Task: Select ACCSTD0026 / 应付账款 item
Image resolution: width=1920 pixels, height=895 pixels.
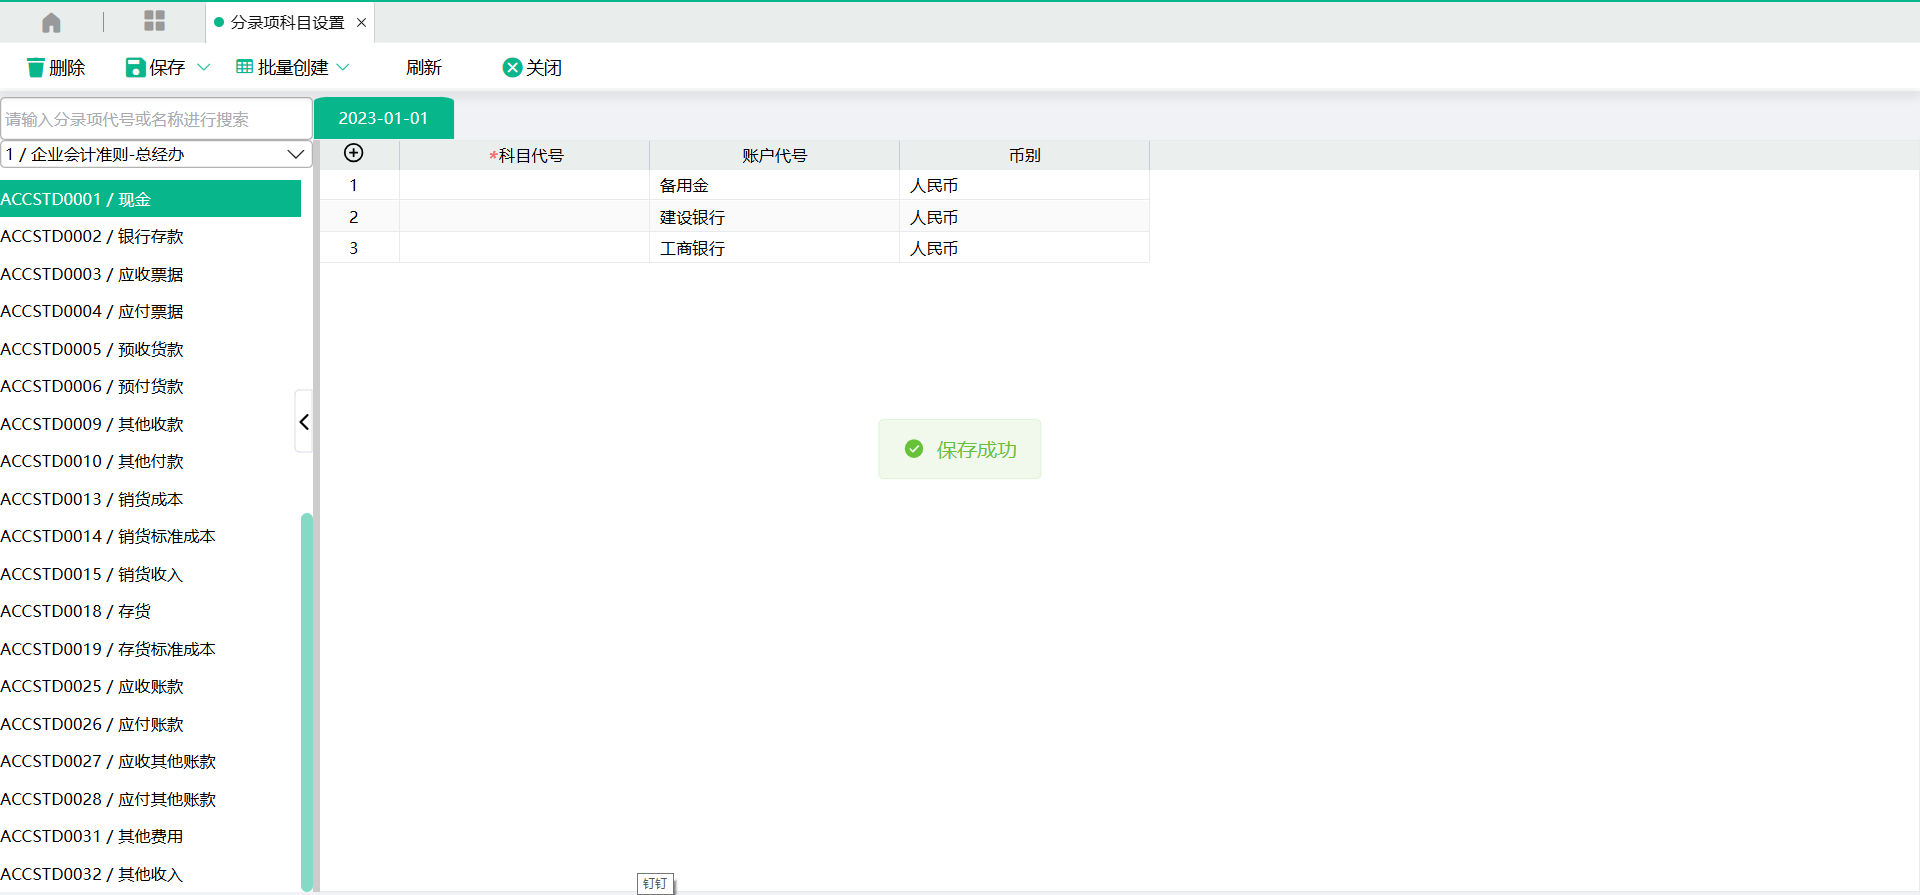Action: 150,724
